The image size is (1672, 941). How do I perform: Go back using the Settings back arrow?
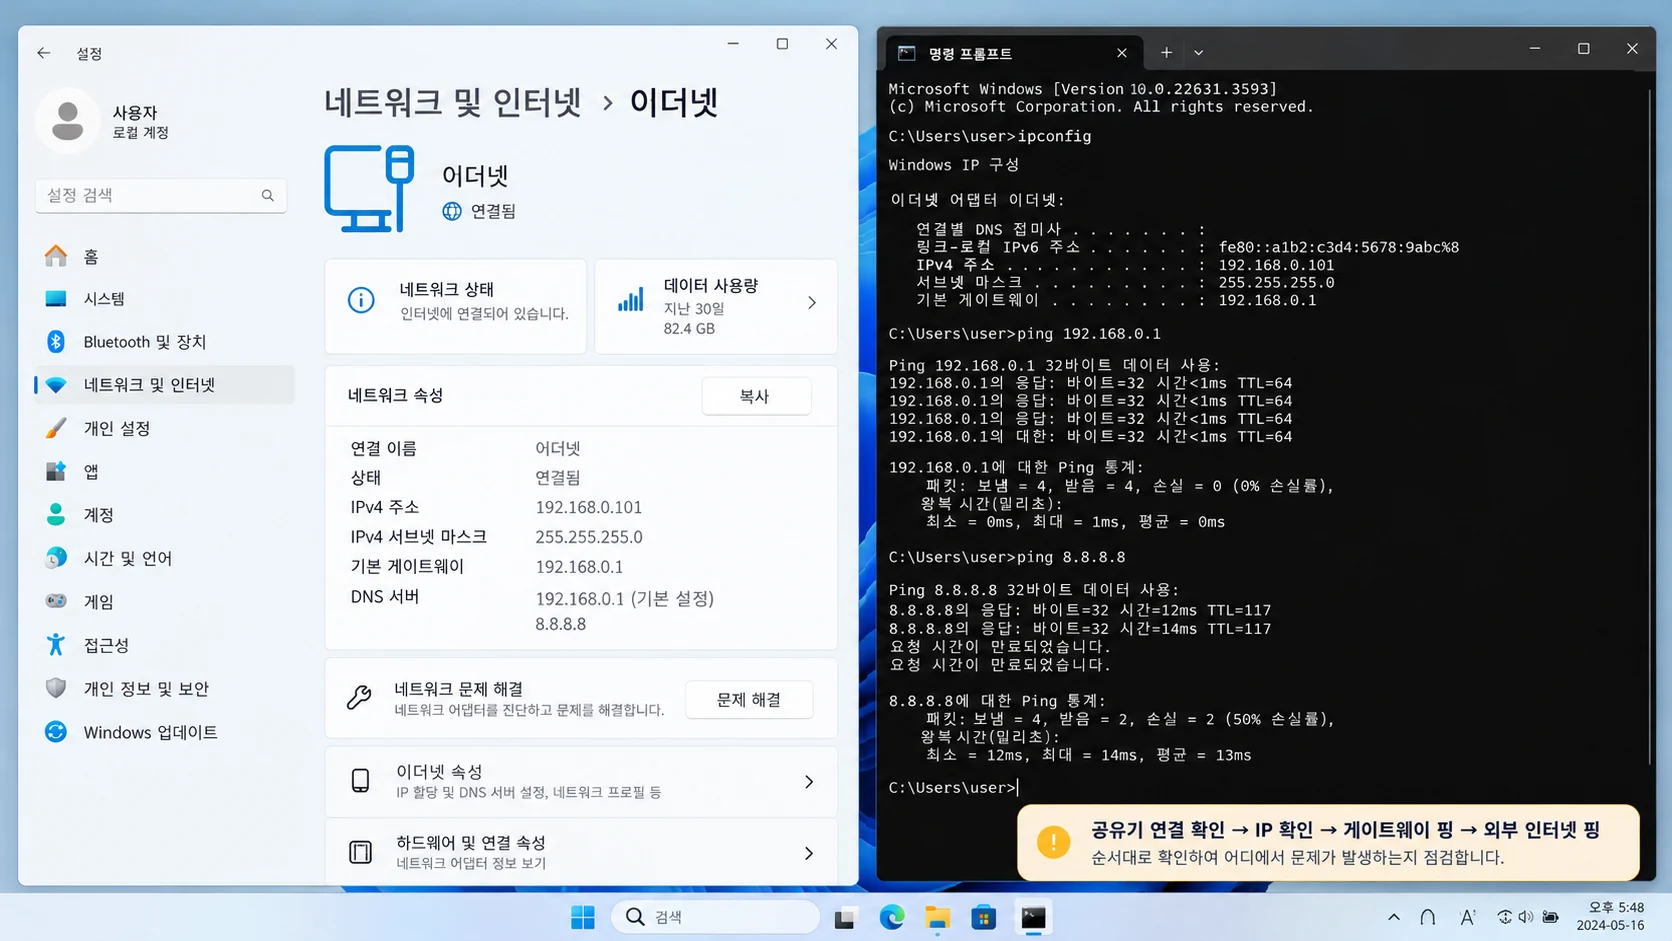43,53
